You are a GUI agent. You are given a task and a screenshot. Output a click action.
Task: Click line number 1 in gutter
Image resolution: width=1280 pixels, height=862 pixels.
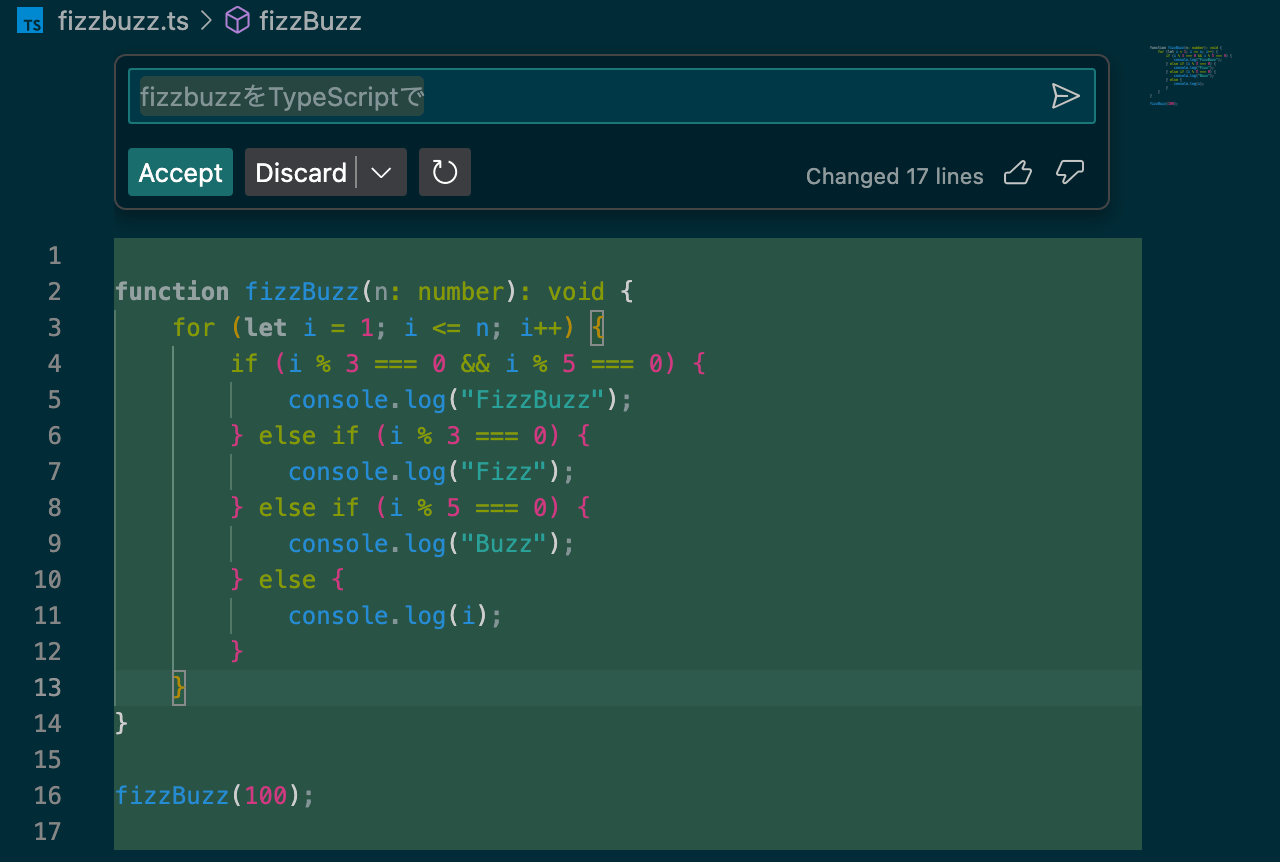pos(54,256)
